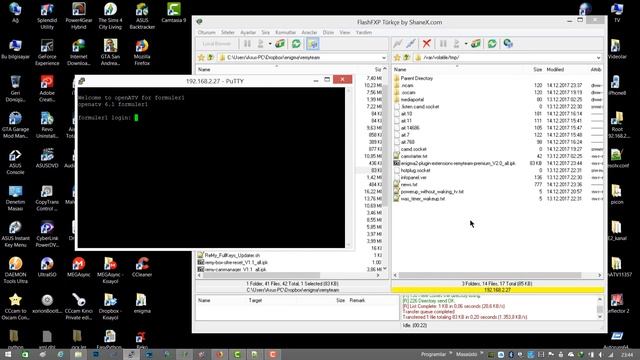Click the taskbar clock showing 23:44
The width and height of the screenshot is (640, 360).
point(627,355)
